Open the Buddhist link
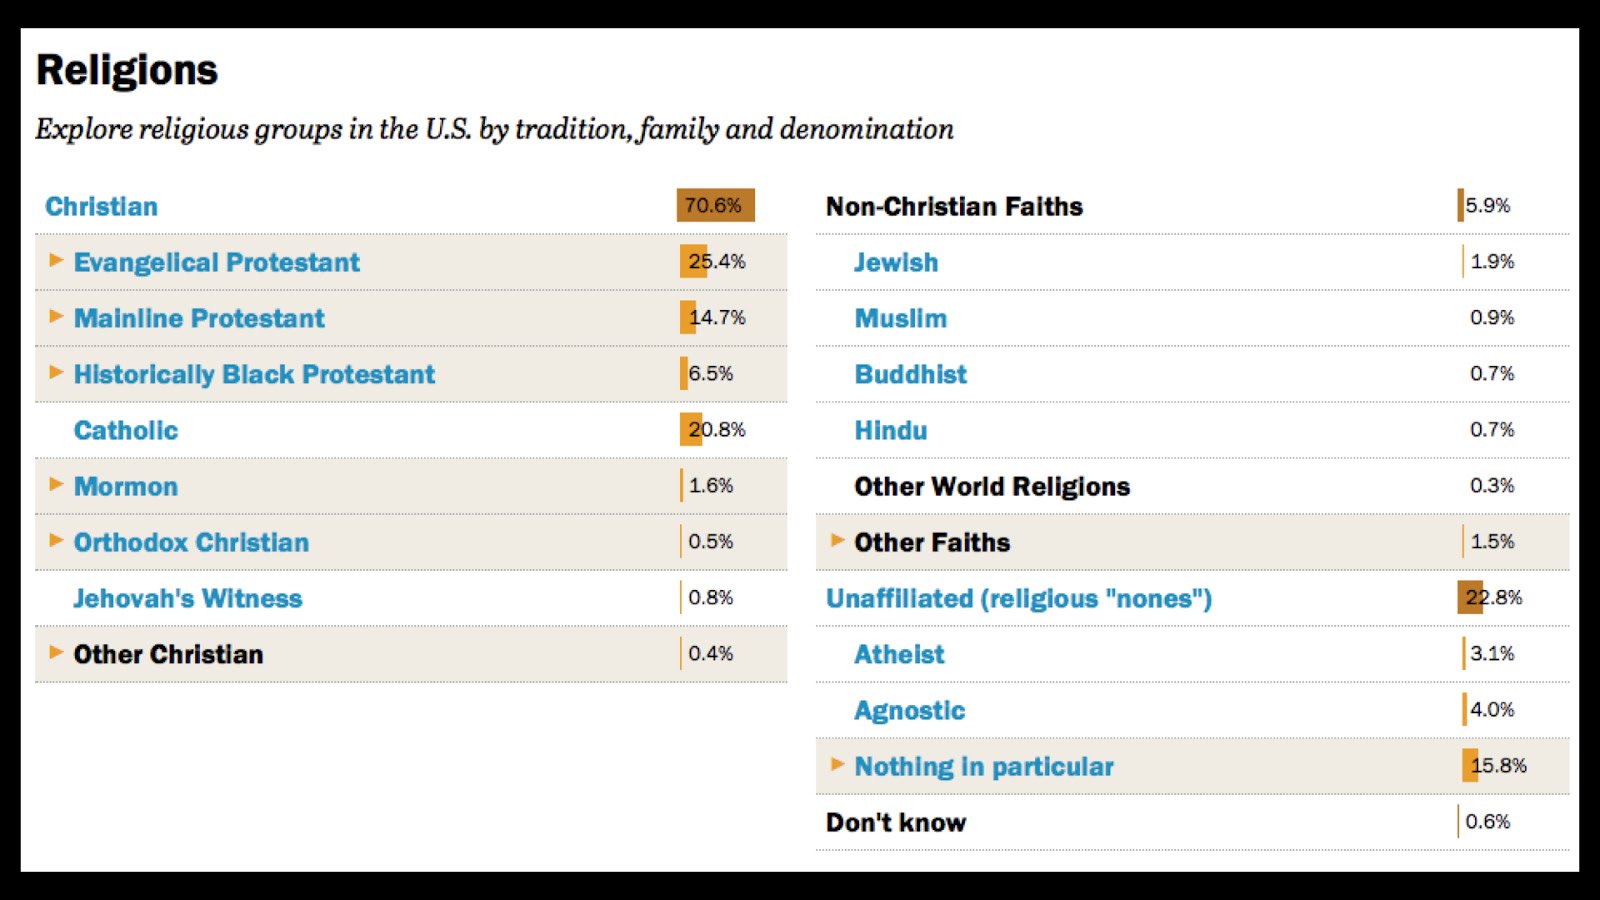Image resolution: width=1600 pixels, height=900 pixels. (x=910, y=375)
